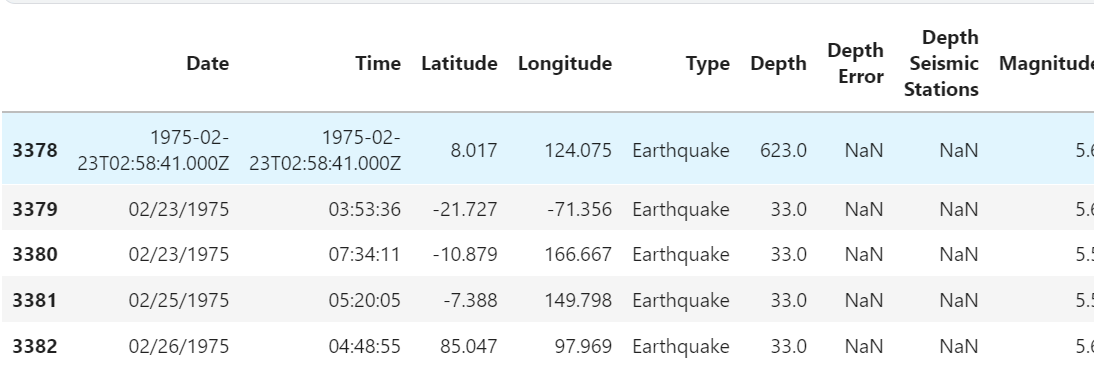This screenshot has width=1094, height=380.
Task: Select the Magnitude column header
Action: click(1047, 63)
